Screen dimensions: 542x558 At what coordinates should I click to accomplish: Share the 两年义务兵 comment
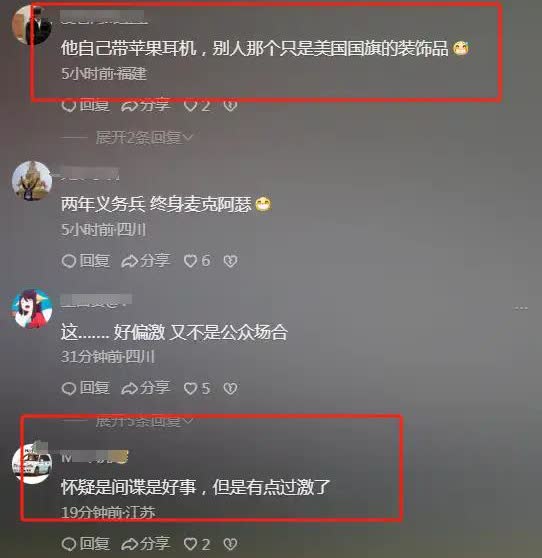pyautogui.click(x=146, y=261)
